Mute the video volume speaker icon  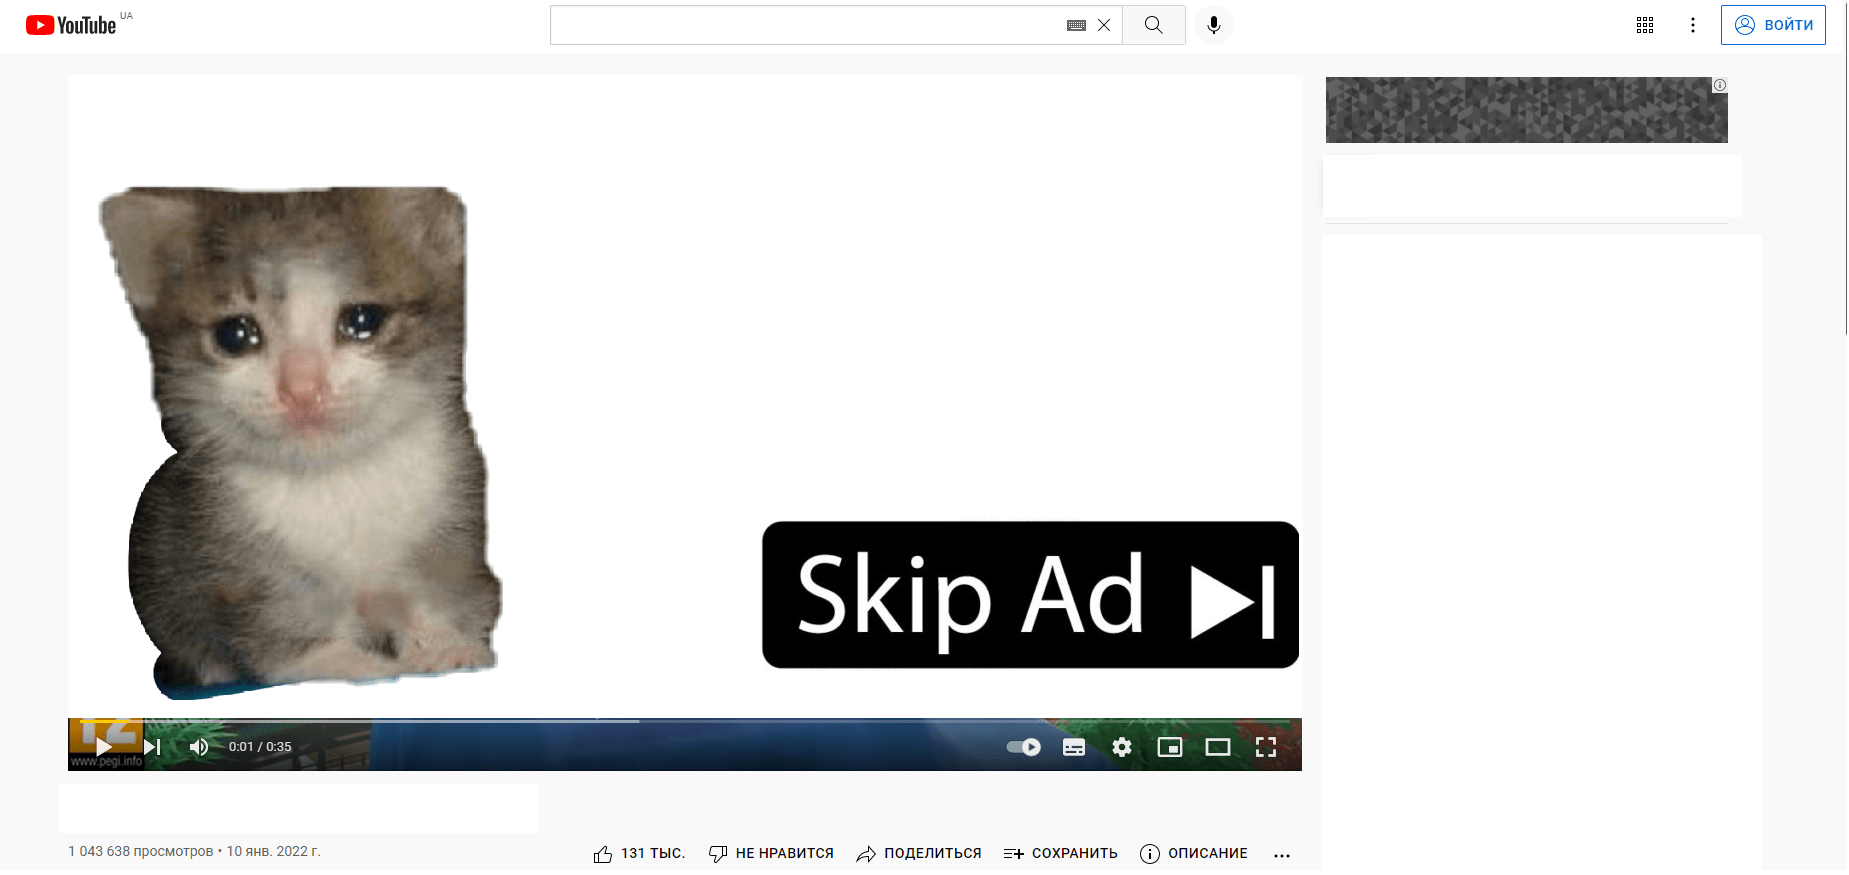pos(199,747)
